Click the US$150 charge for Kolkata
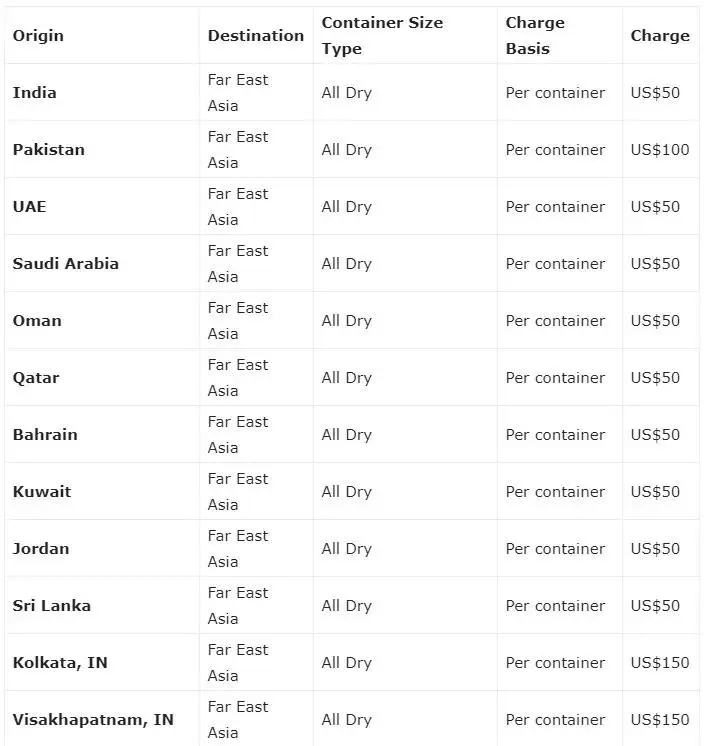 click(x=659, y=662)
